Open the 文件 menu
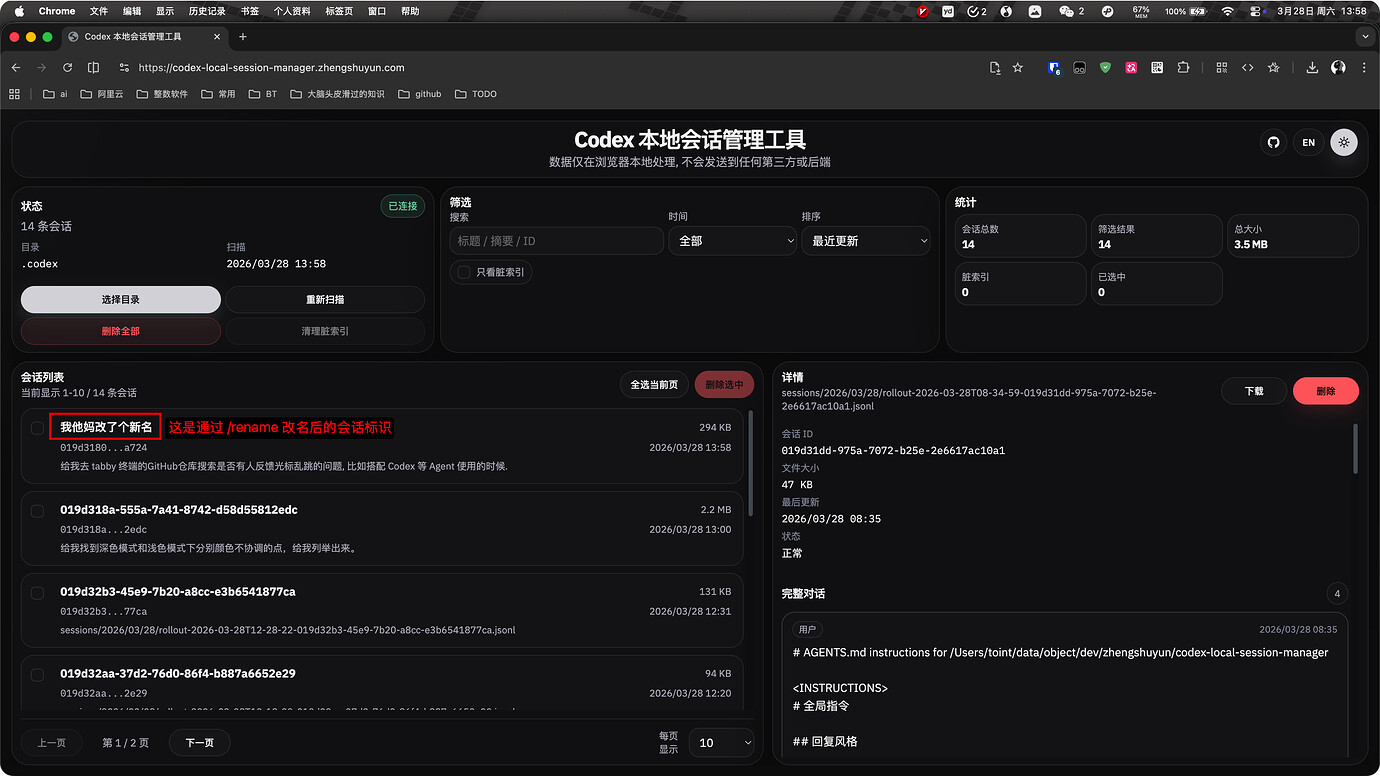 (x=99, y=11)
